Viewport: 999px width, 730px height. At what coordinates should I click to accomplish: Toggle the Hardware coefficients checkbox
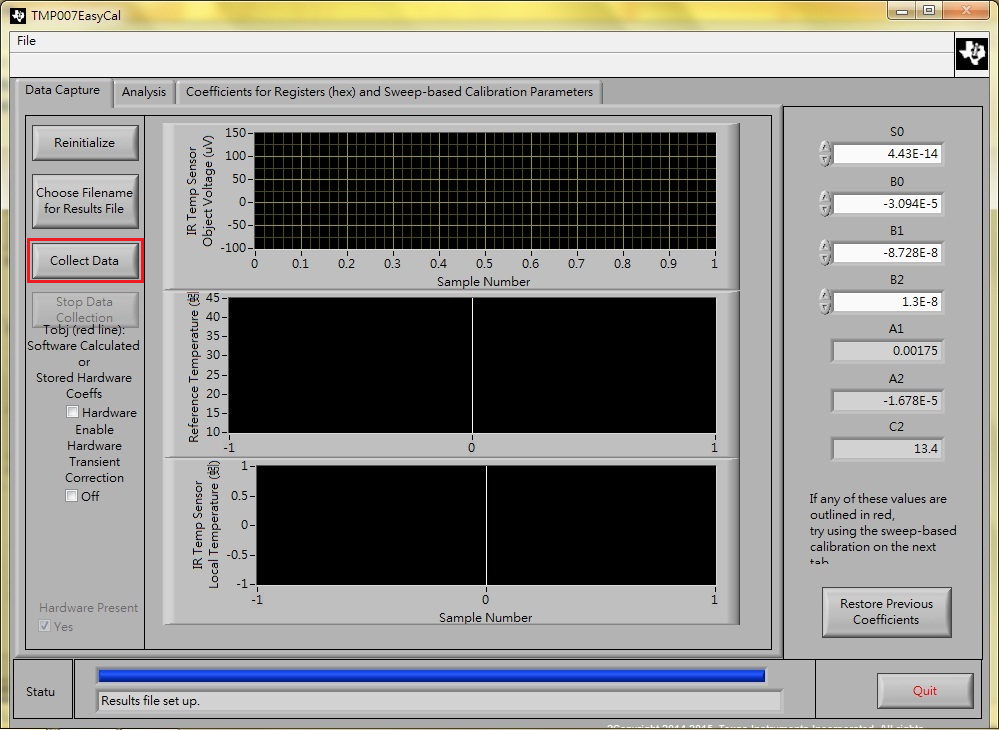point(73,412)
